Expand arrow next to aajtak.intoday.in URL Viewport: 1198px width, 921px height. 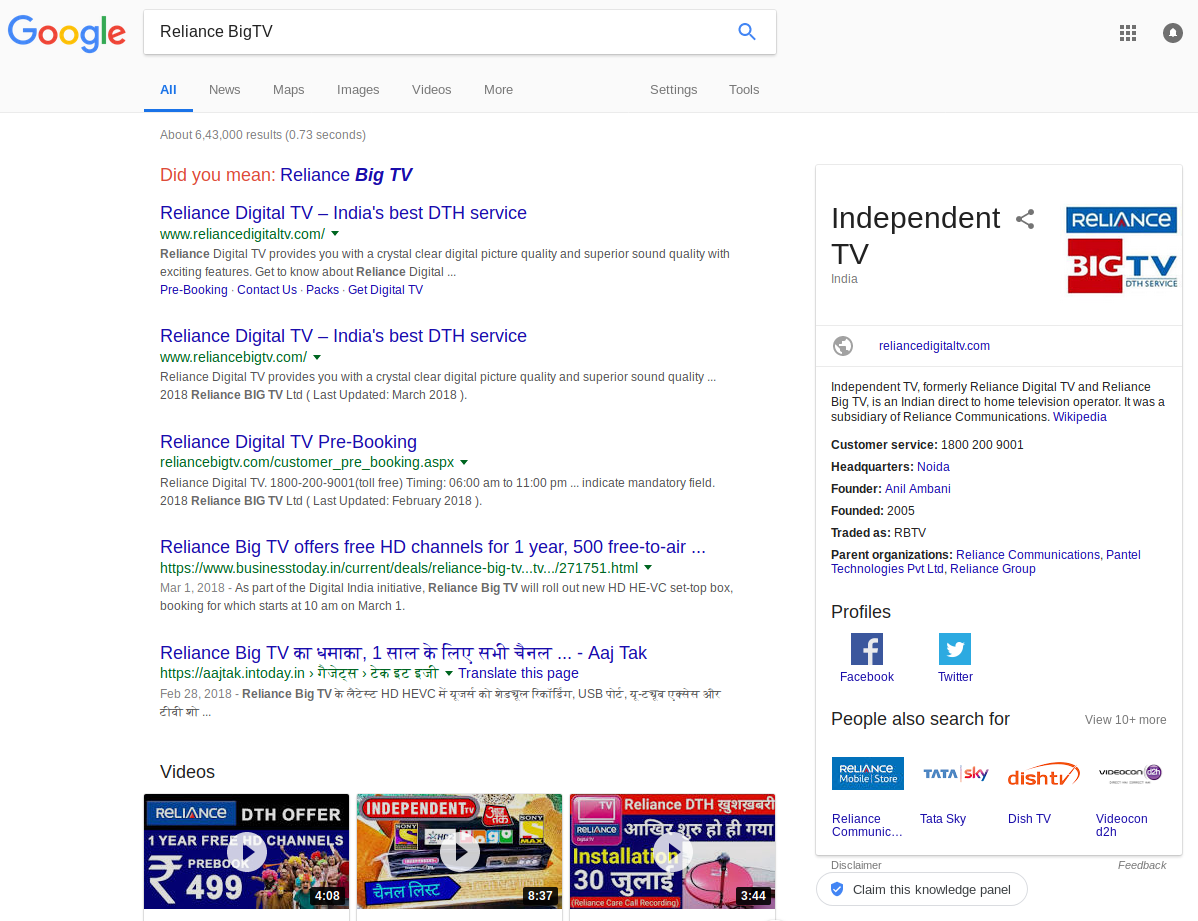(x=448, y=673)
